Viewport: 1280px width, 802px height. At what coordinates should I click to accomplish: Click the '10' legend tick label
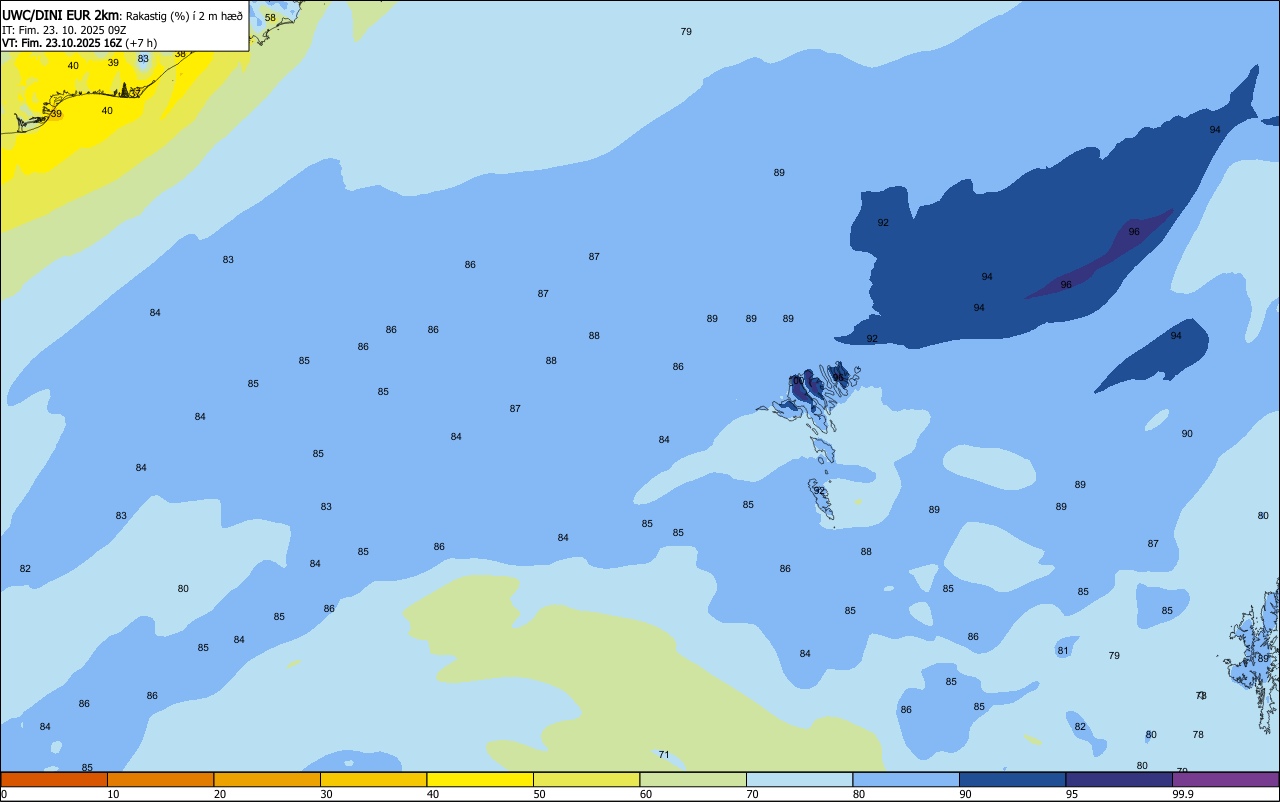(x=114, y=794)
